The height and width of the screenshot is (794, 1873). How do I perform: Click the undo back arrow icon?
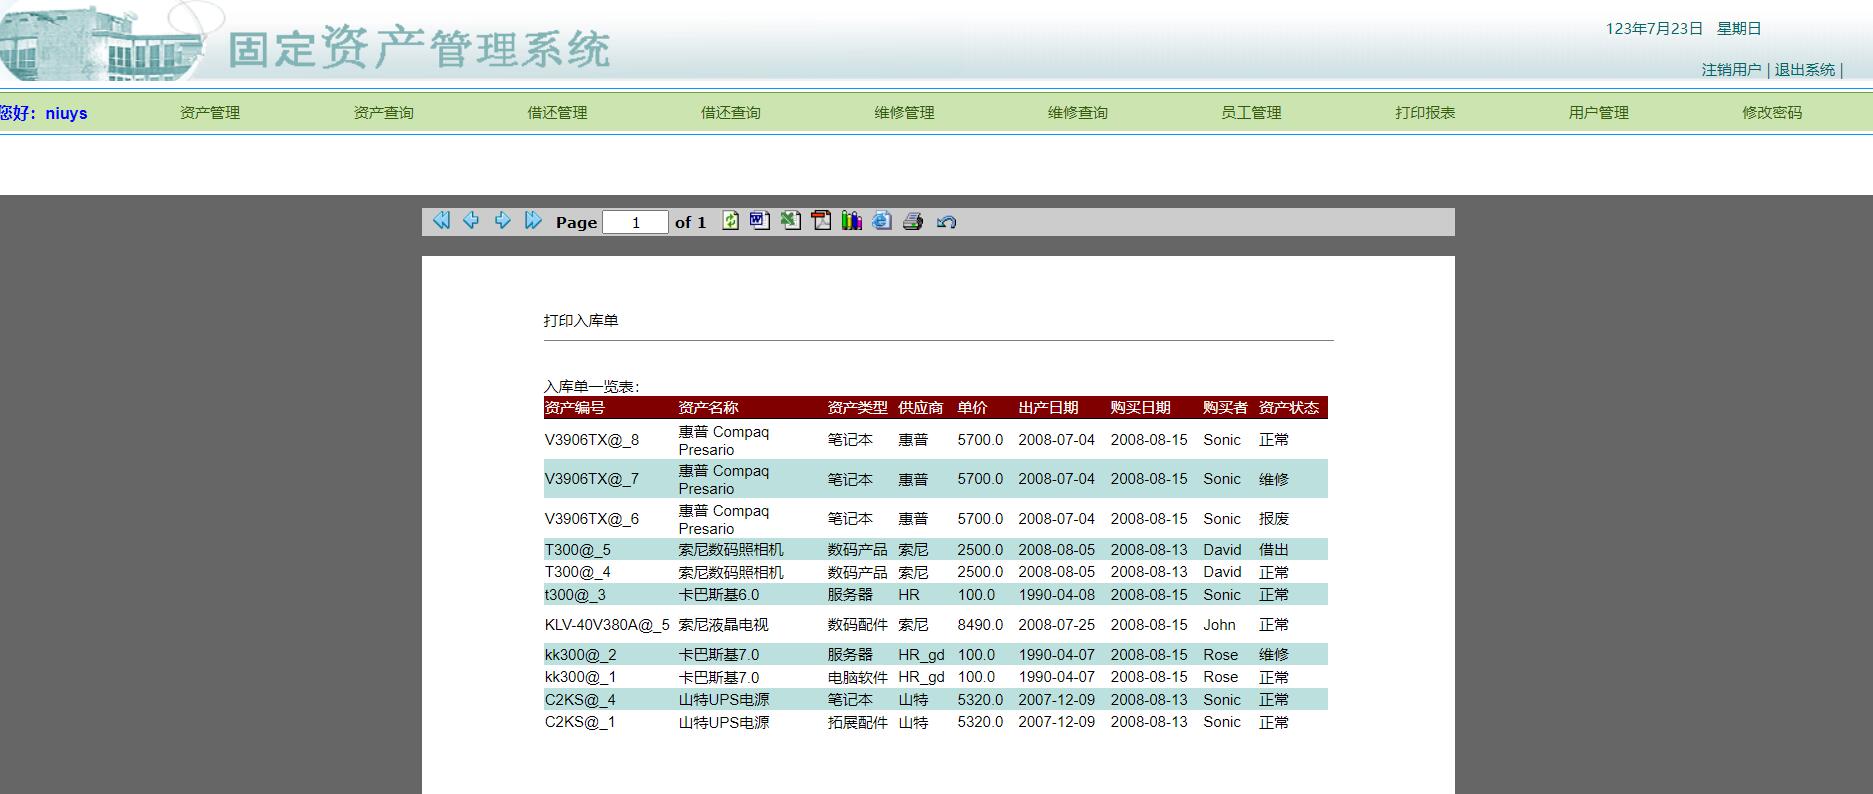click(946, 222)
